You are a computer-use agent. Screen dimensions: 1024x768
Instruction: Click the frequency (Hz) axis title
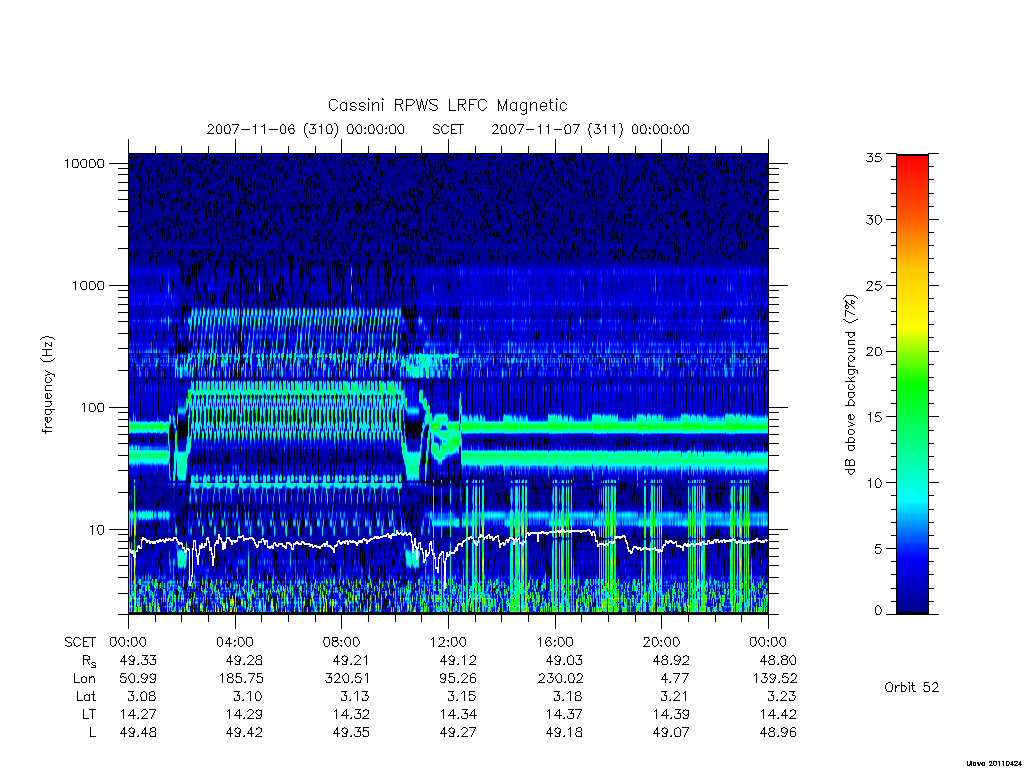coord(47,385)
